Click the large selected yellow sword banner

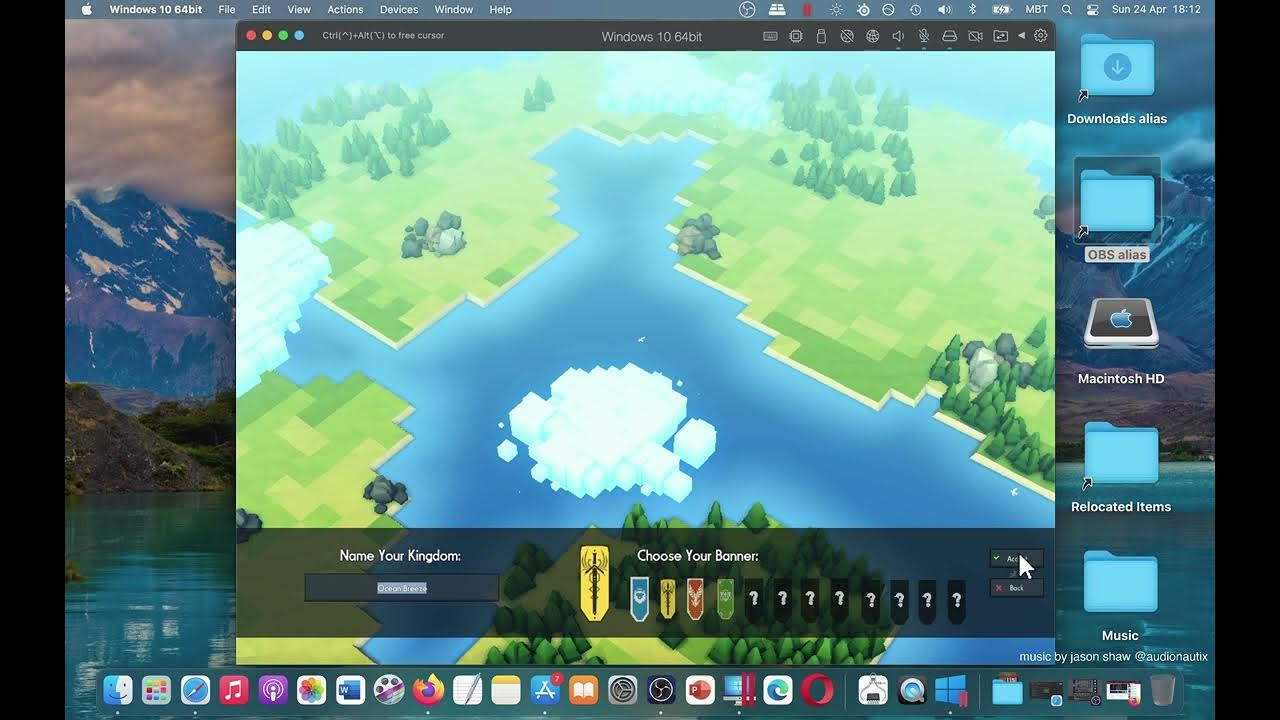595,583
